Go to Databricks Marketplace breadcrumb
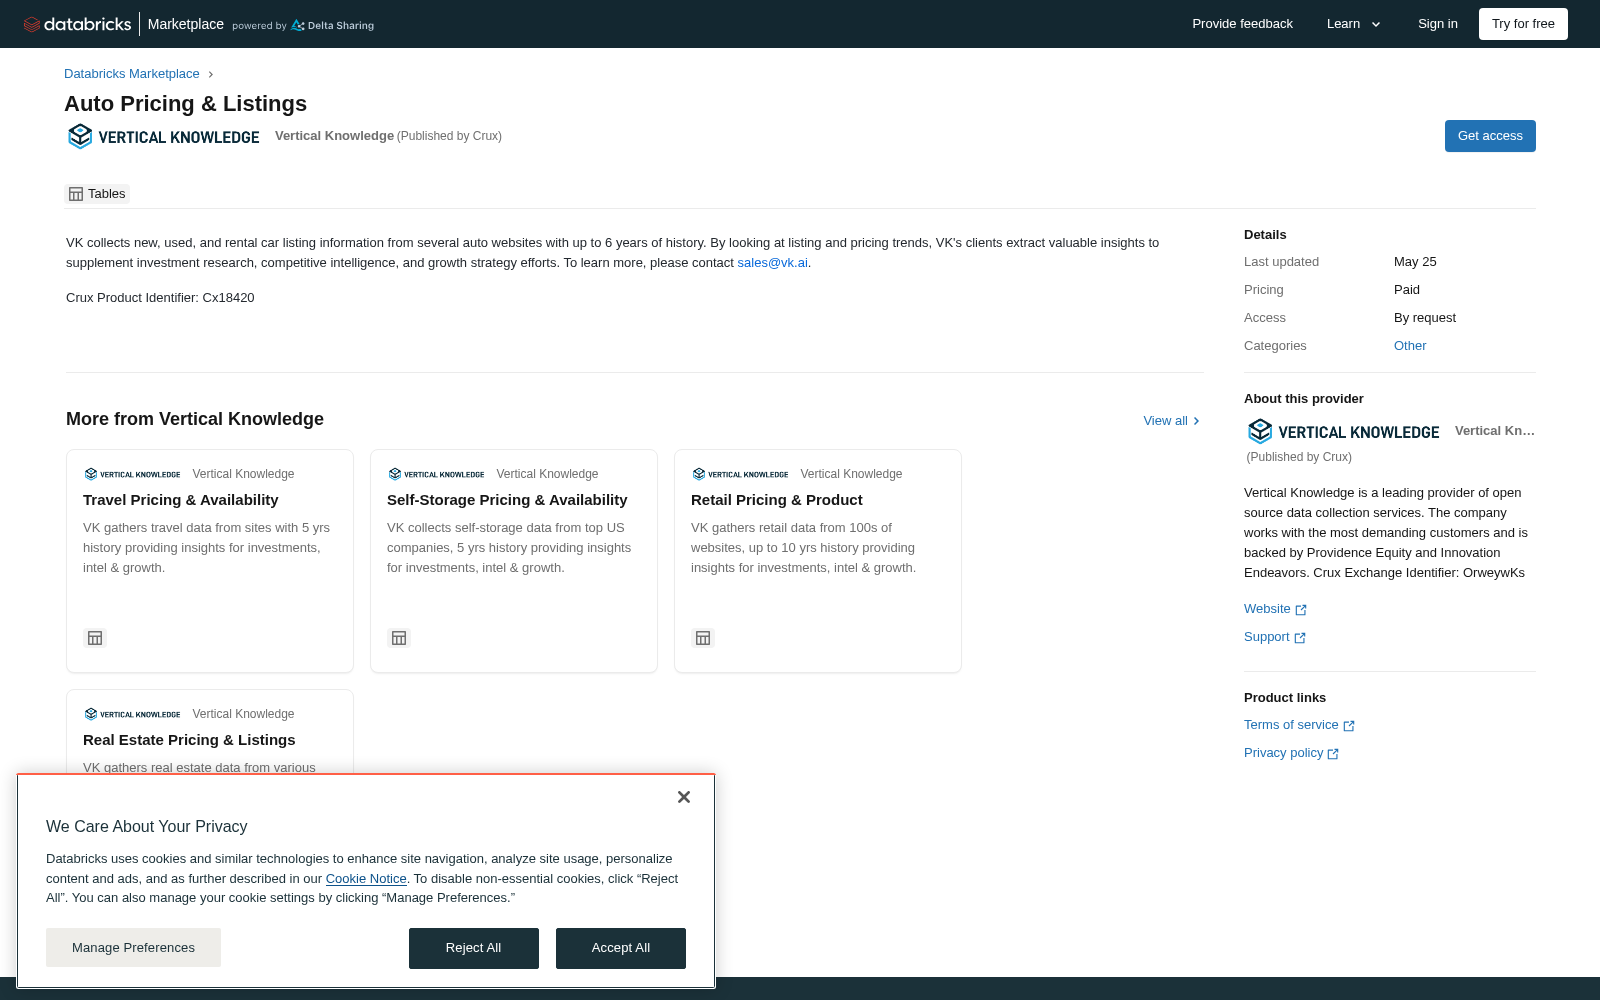Image resolution: width=1600 pixels, height=1000 pixels. (132, 74)
